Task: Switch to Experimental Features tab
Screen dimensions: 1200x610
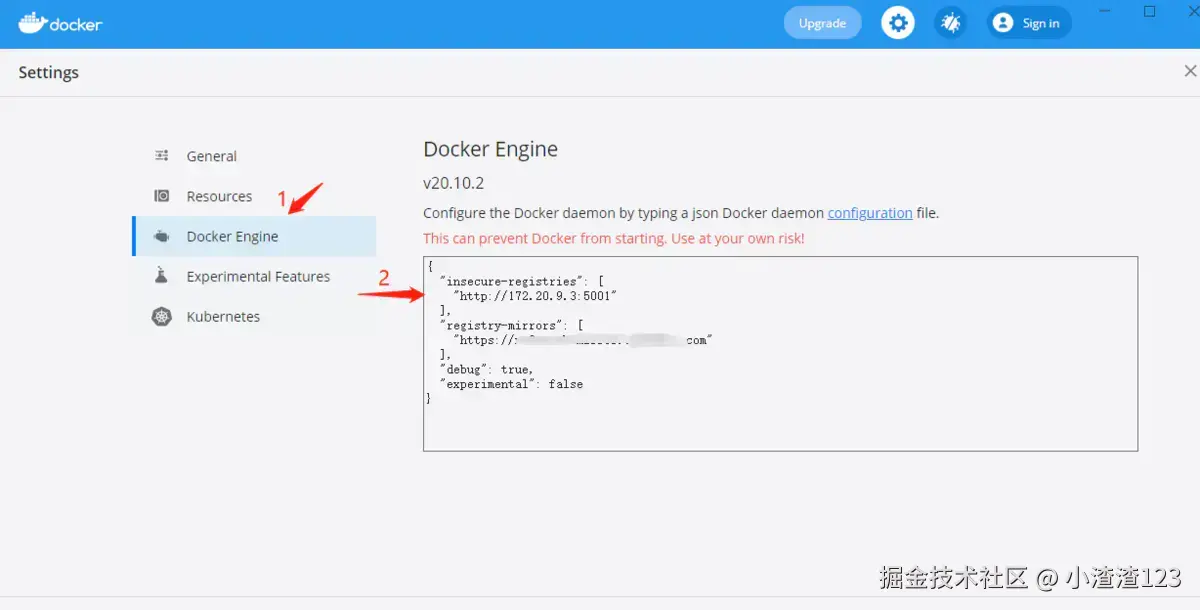Action: (254, 276)
